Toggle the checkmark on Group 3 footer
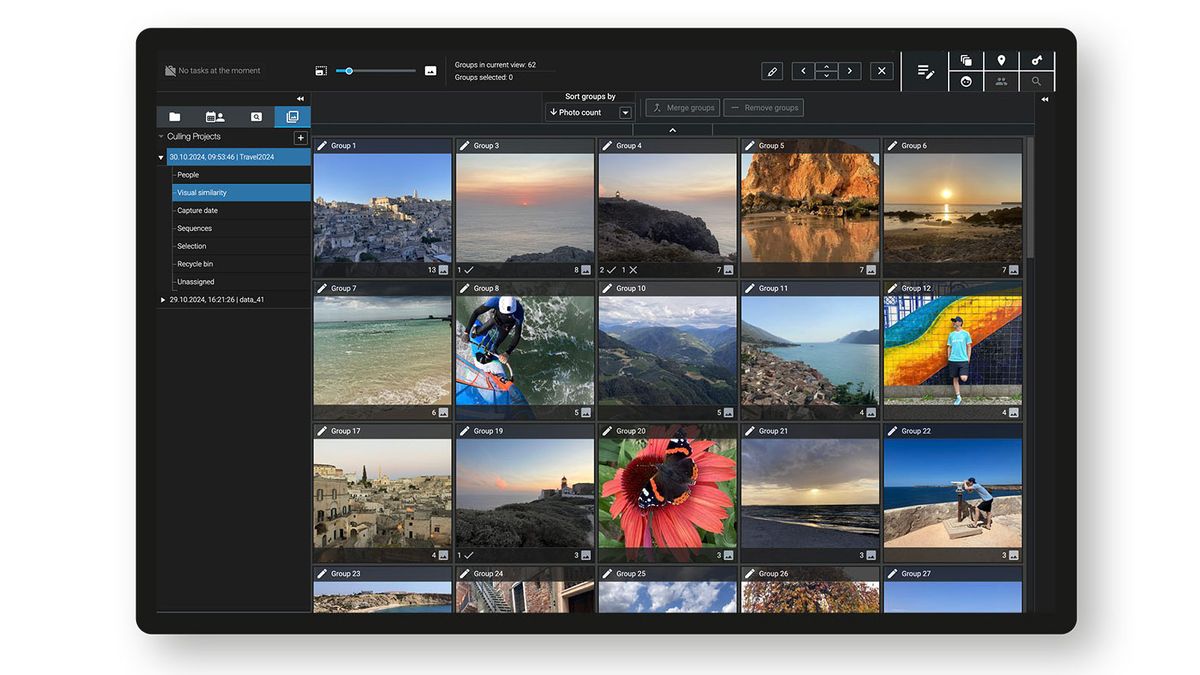Viewport: 1200px width, 675px height. tap(468, 270)
